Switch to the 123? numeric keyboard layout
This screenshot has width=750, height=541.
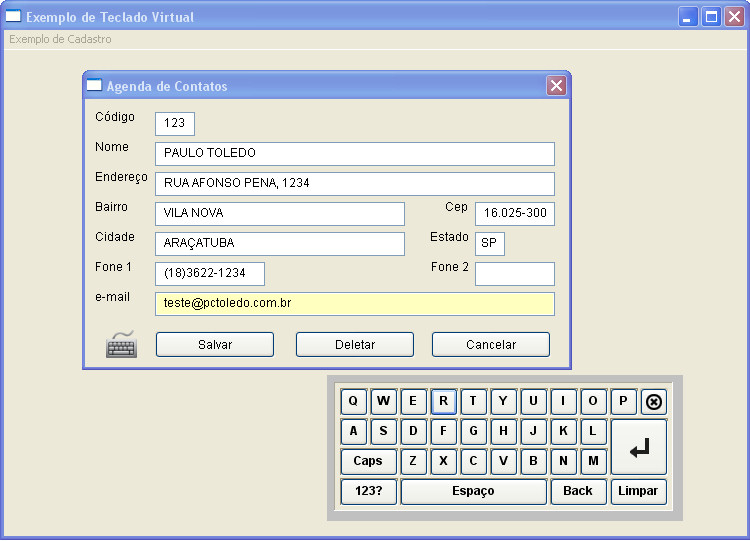tap(368, 491)
